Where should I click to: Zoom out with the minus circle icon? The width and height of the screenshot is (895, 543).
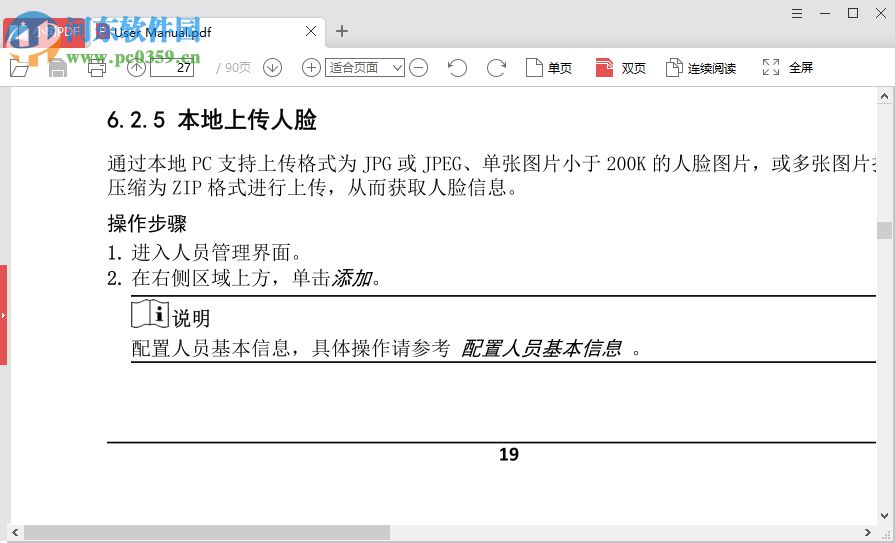(x=418, y=68)
